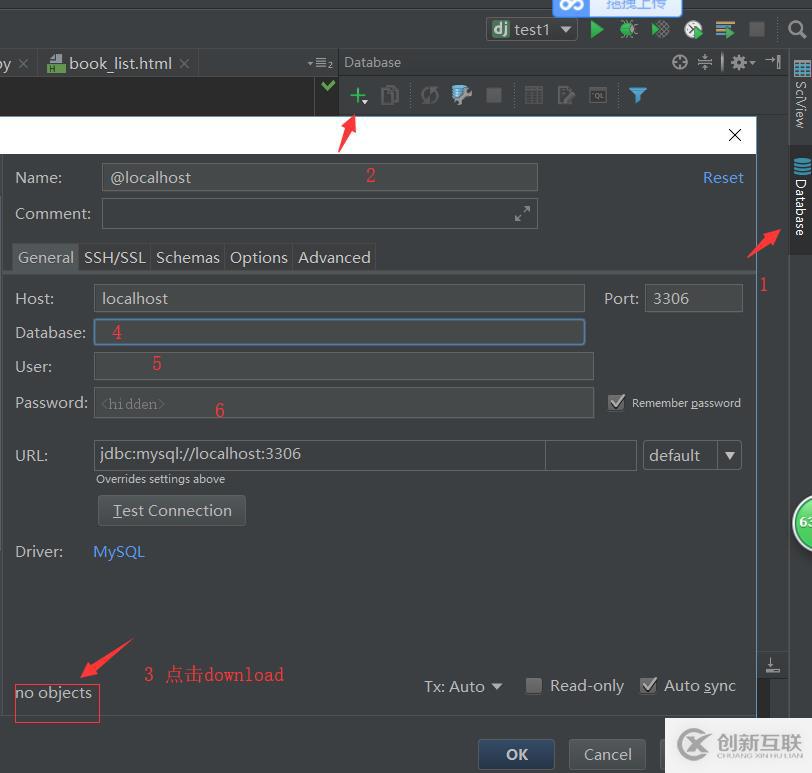
Task: Collapse all in Database panel
Action: [704, 63]
